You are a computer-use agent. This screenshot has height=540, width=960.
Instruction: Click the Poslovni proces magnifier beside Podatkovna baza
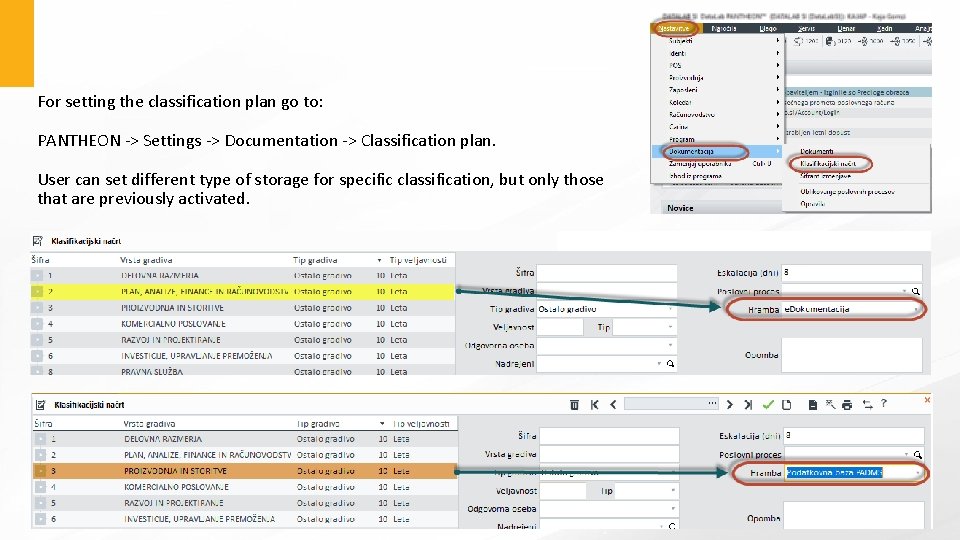(x=917, y=454)
